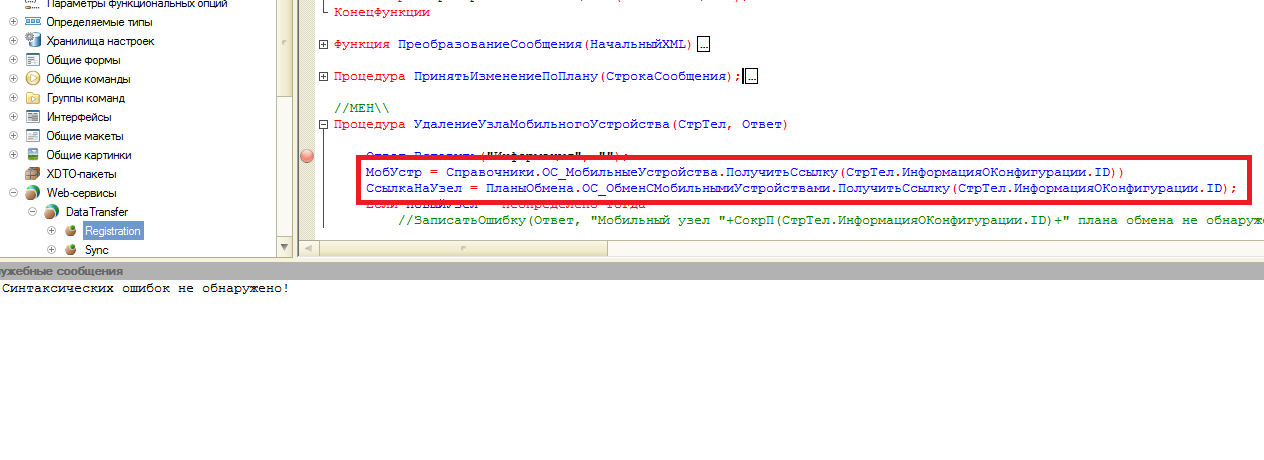The image size is (1264, 460).
Task: Click the Хранилища настроек icon
Action: 33,41
